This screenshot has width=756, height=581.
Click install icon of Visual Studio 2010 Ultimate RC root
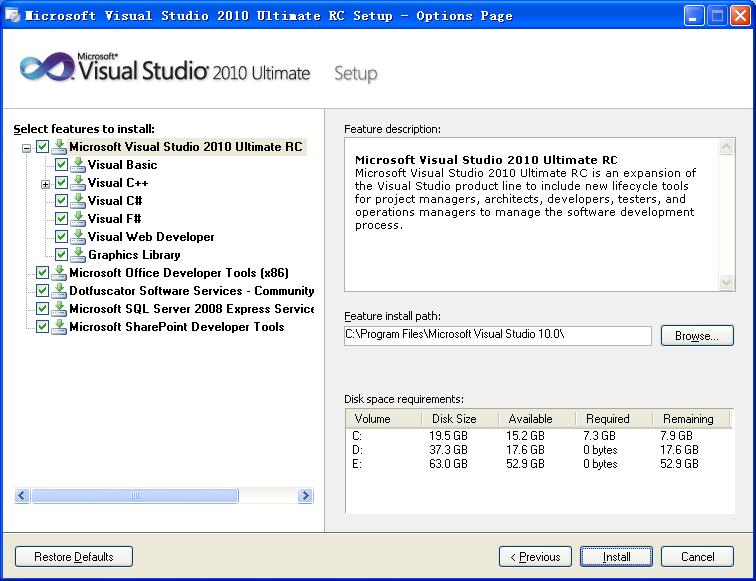(x=59, y=147)
